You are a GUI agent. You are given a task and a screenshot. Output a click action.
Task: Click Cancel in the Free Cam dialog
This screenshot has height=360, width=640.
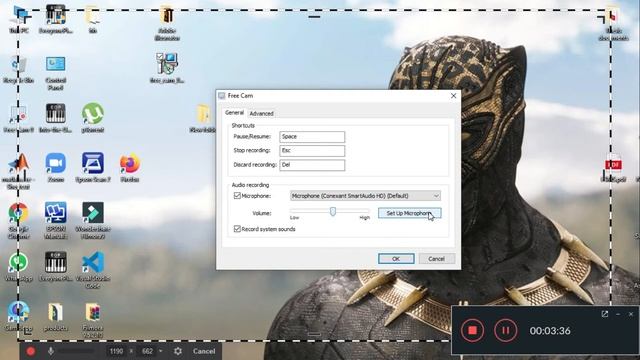(436, 259)
